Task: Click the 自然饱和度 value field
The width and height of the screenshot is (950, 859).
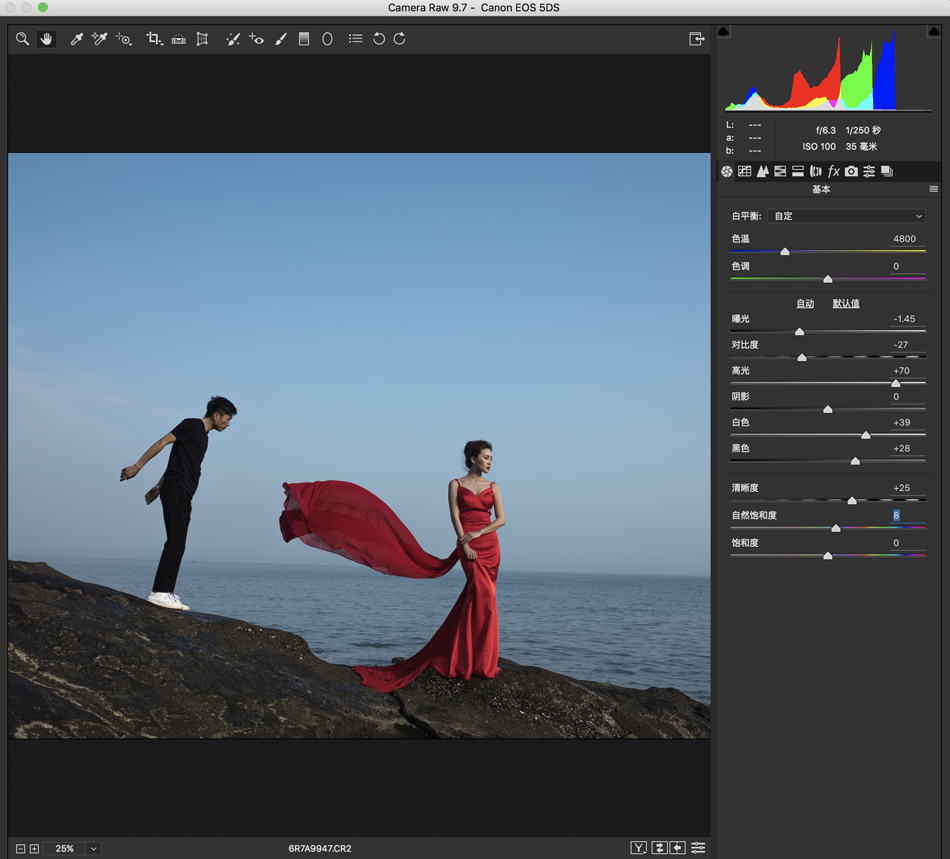Action: tap(908, 516)
